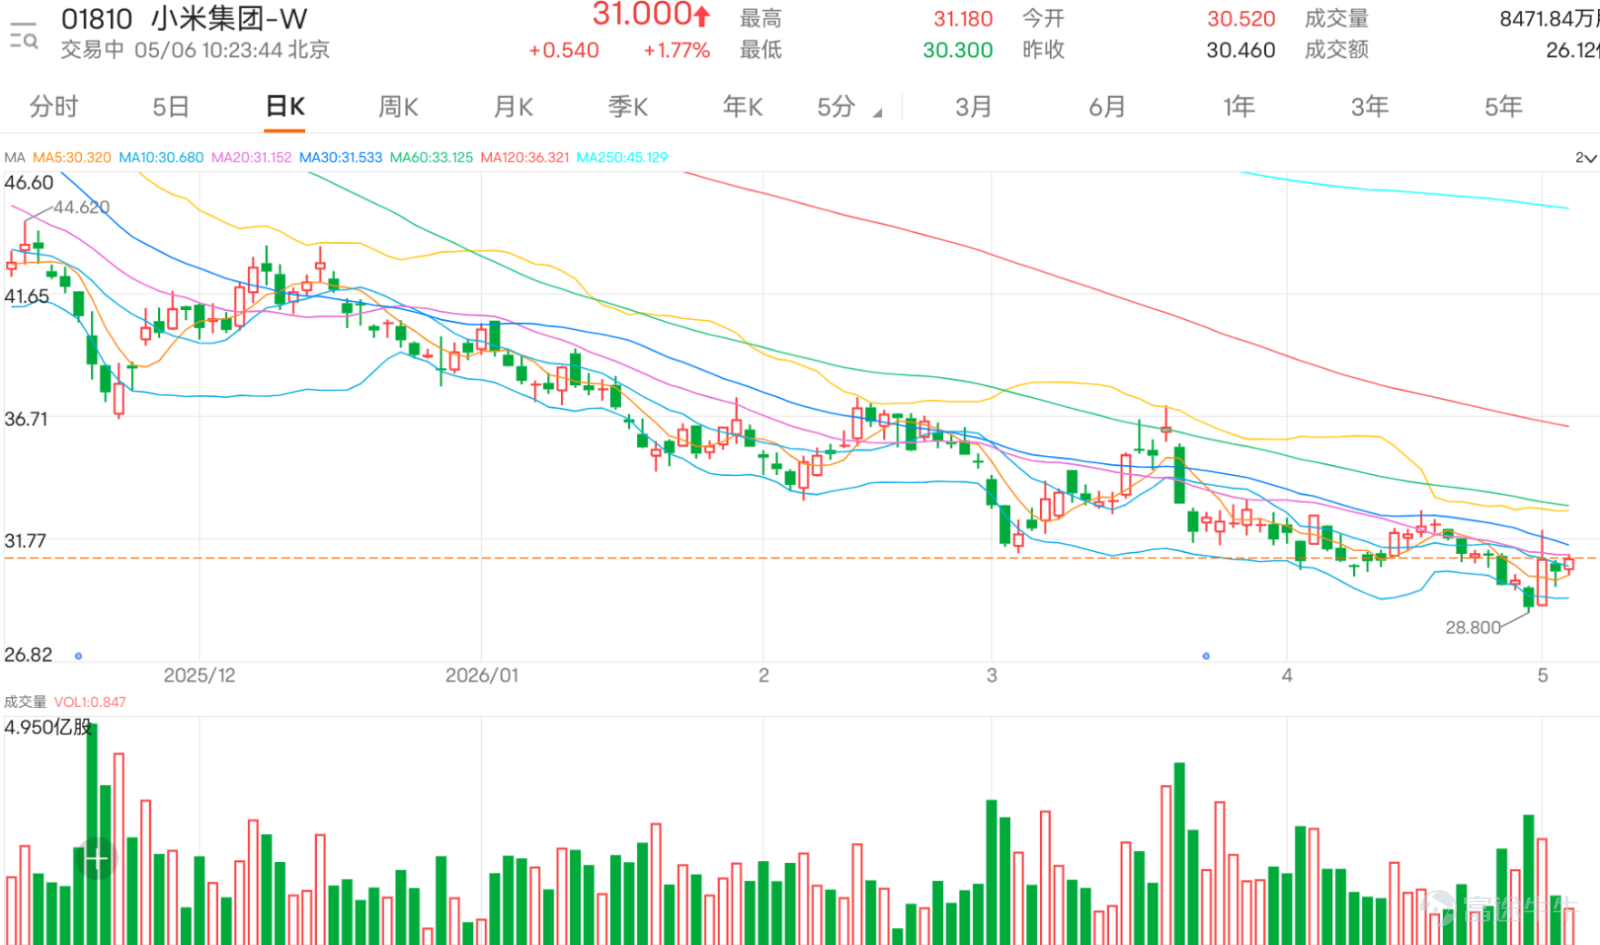Click the trading volume 8471.84万 value
This screenshot has width=1600, height=945.
pyautogui.click(x=1549, y=19)
